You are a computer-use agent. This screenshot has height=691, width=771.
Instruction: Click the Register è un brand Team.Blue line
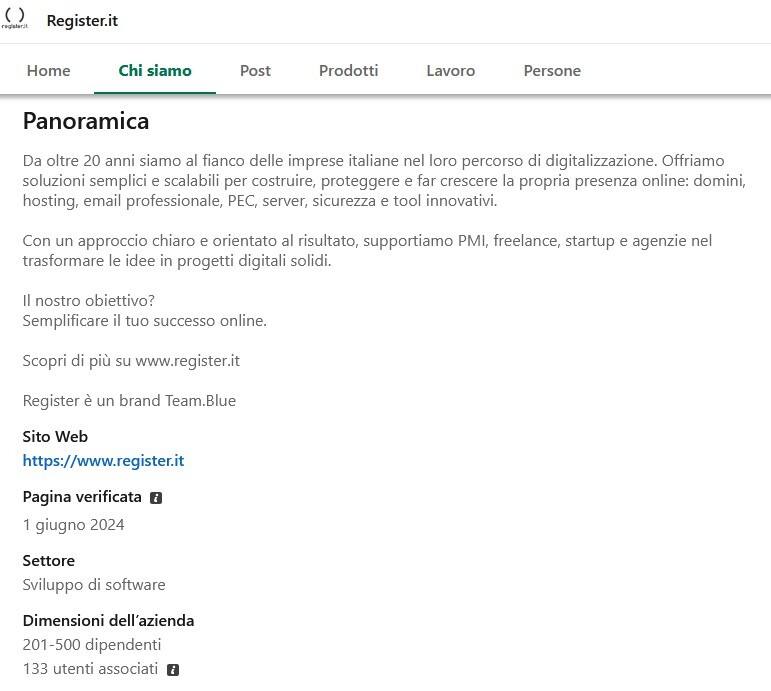[129, 401]
